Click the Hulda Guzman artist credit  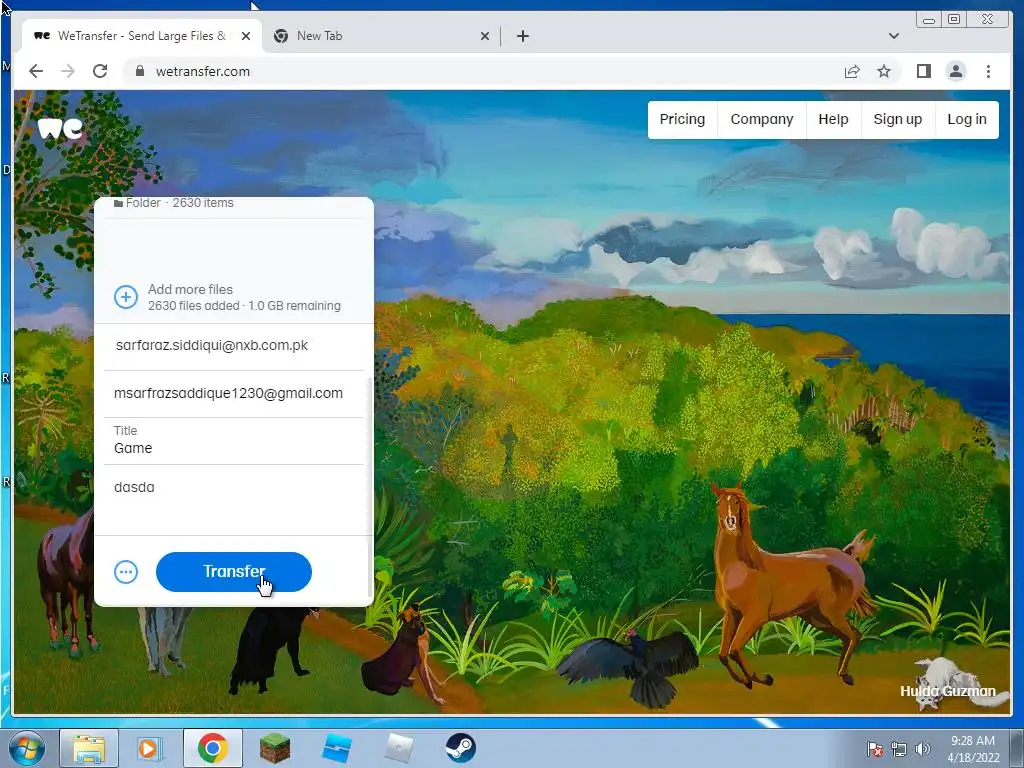(948, 691)
